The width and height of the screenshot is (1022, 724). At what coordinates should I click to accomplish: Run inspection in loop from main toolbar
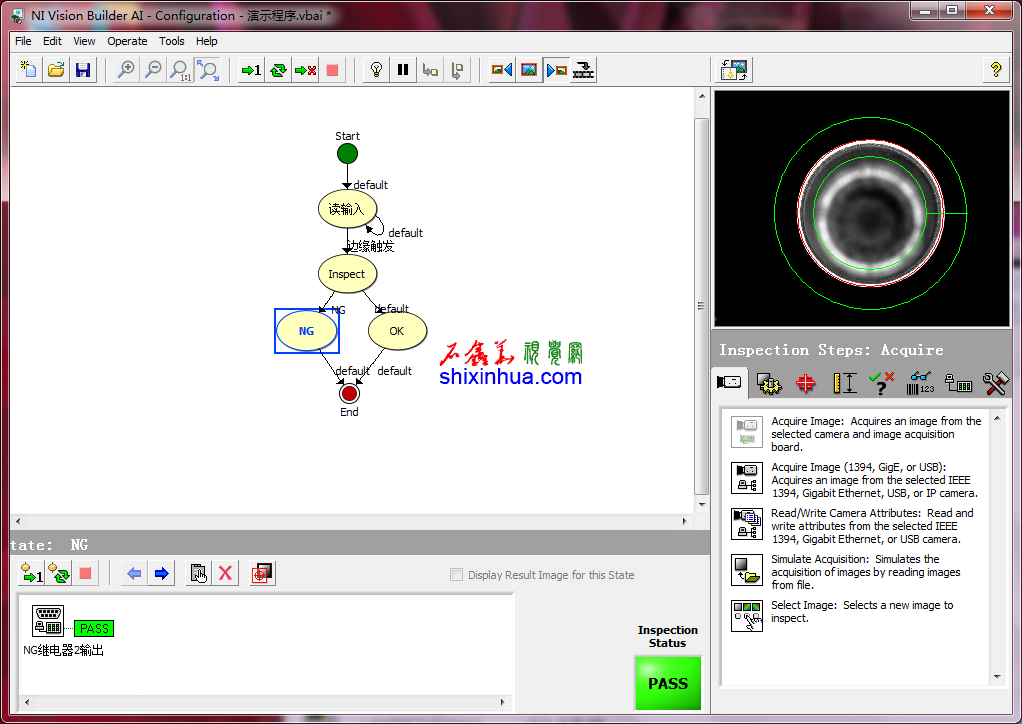[278, 70]
